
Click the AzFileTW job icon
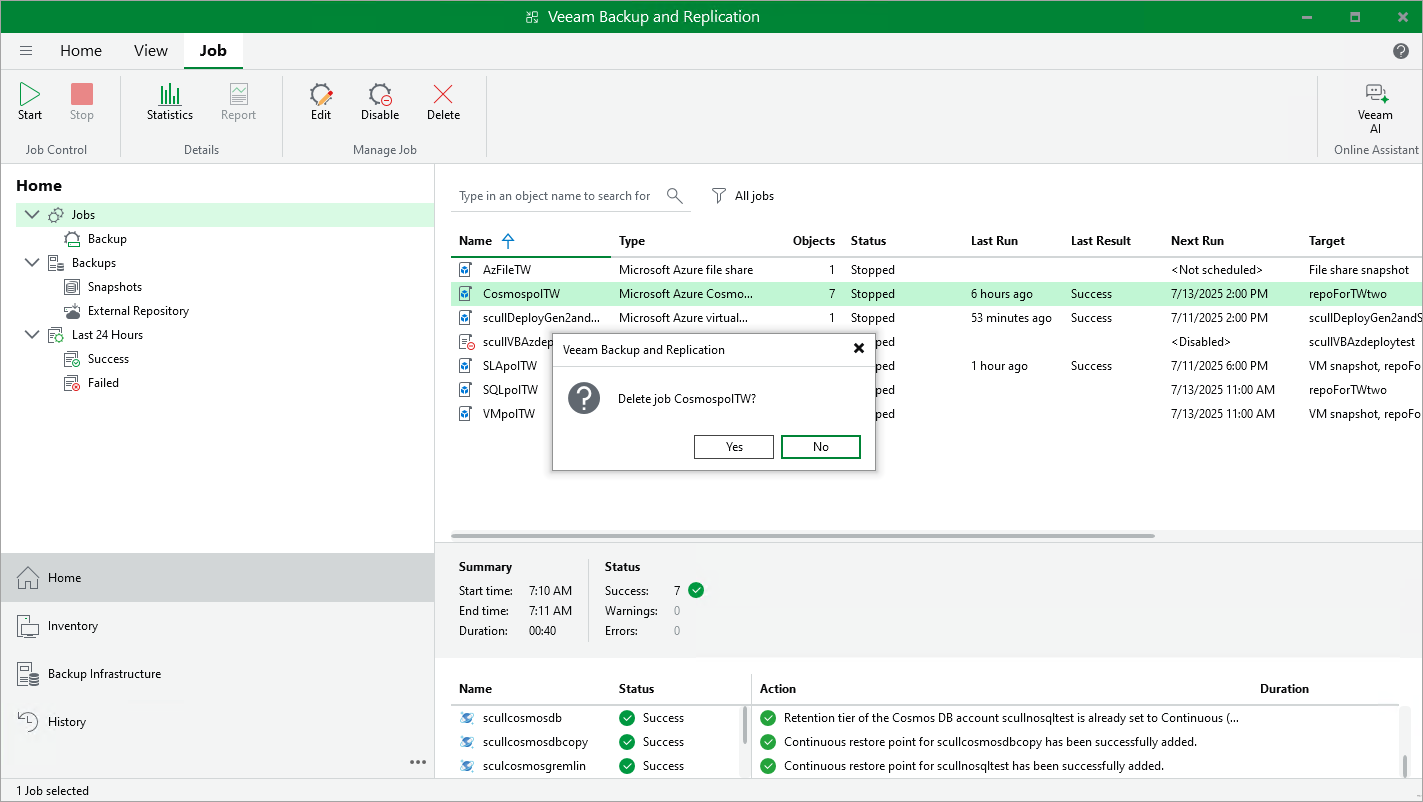click(465, 270)
